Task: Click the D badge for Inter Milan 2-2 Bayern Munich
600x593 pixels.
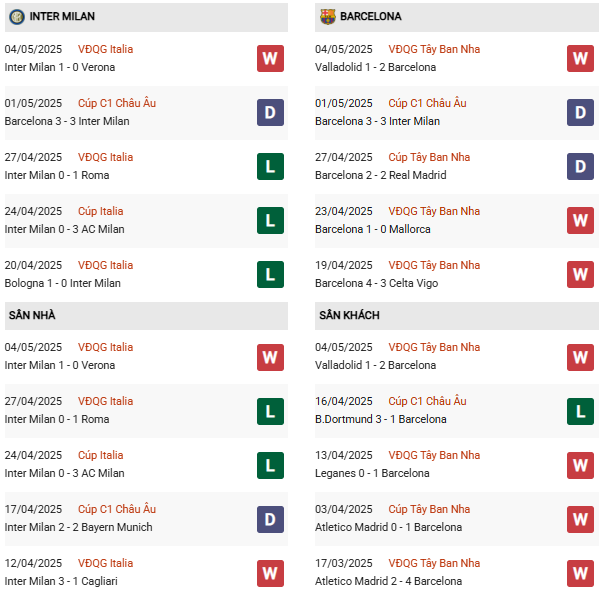Action: tap(270, 518)
